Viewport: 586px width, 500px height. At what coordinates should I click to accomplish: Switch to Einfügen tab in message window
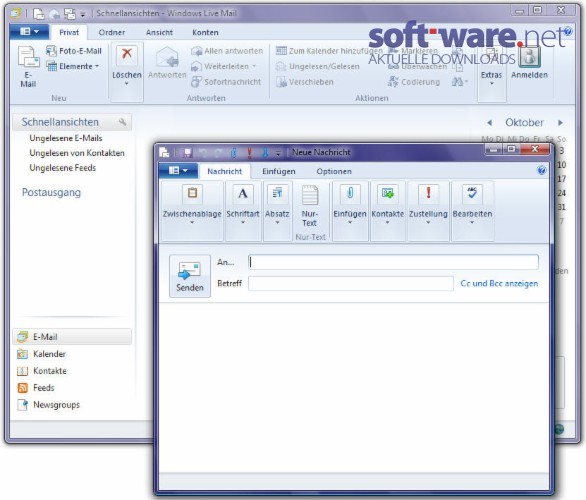pyautogui.click(x=279, y=171)
